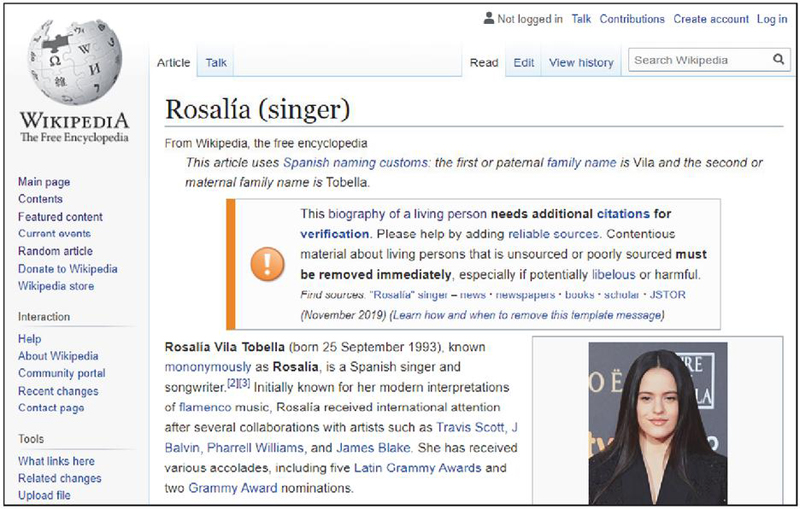Focus the Search Wikipedia field

point(709,60)
